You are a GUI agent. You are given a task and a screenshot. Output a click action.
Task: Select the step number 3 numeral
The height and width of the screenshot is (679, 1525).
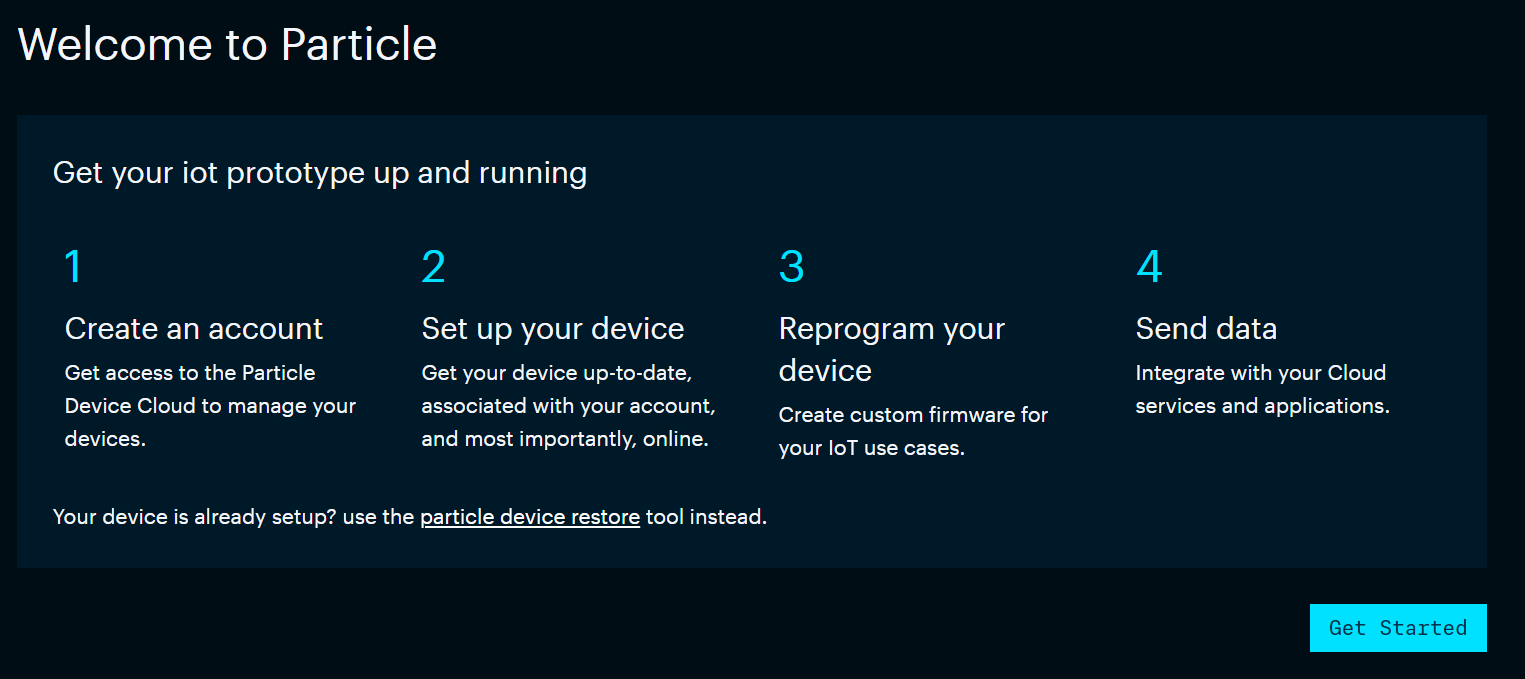point(791,267)
